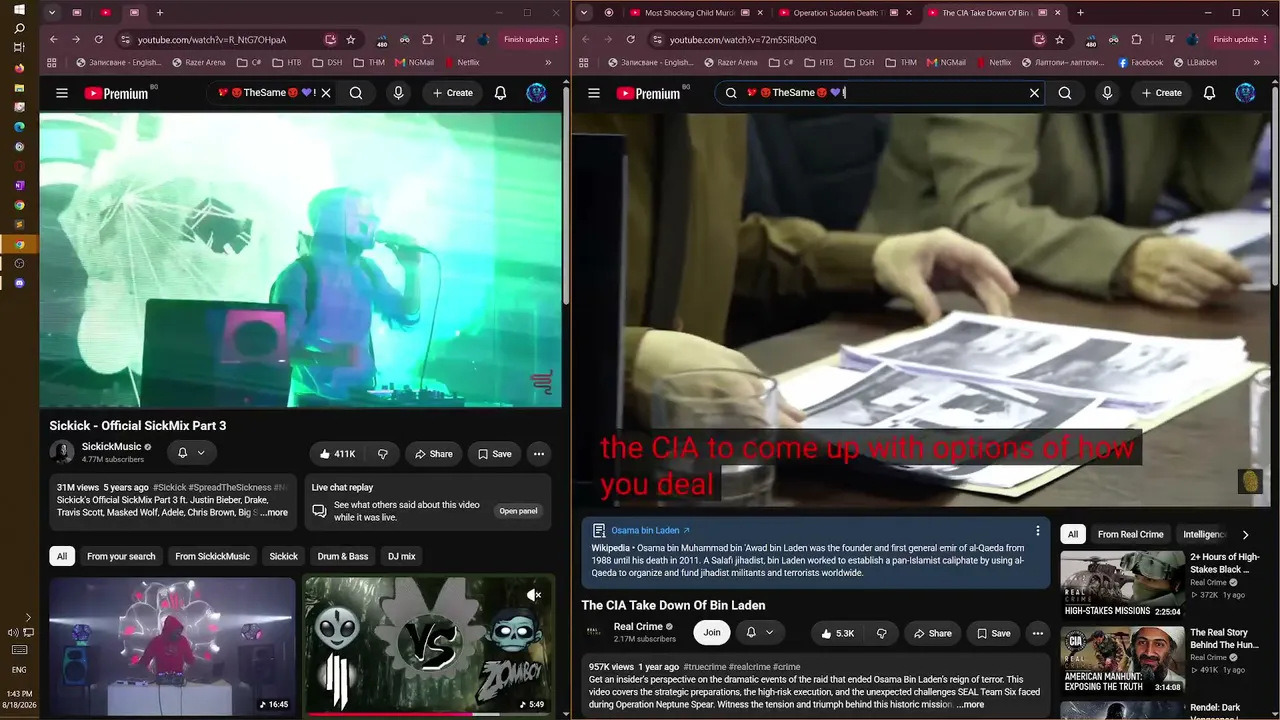Screen dimensions: 1280x720
Task: Clear the search text in left window
Action: [326, 93]
